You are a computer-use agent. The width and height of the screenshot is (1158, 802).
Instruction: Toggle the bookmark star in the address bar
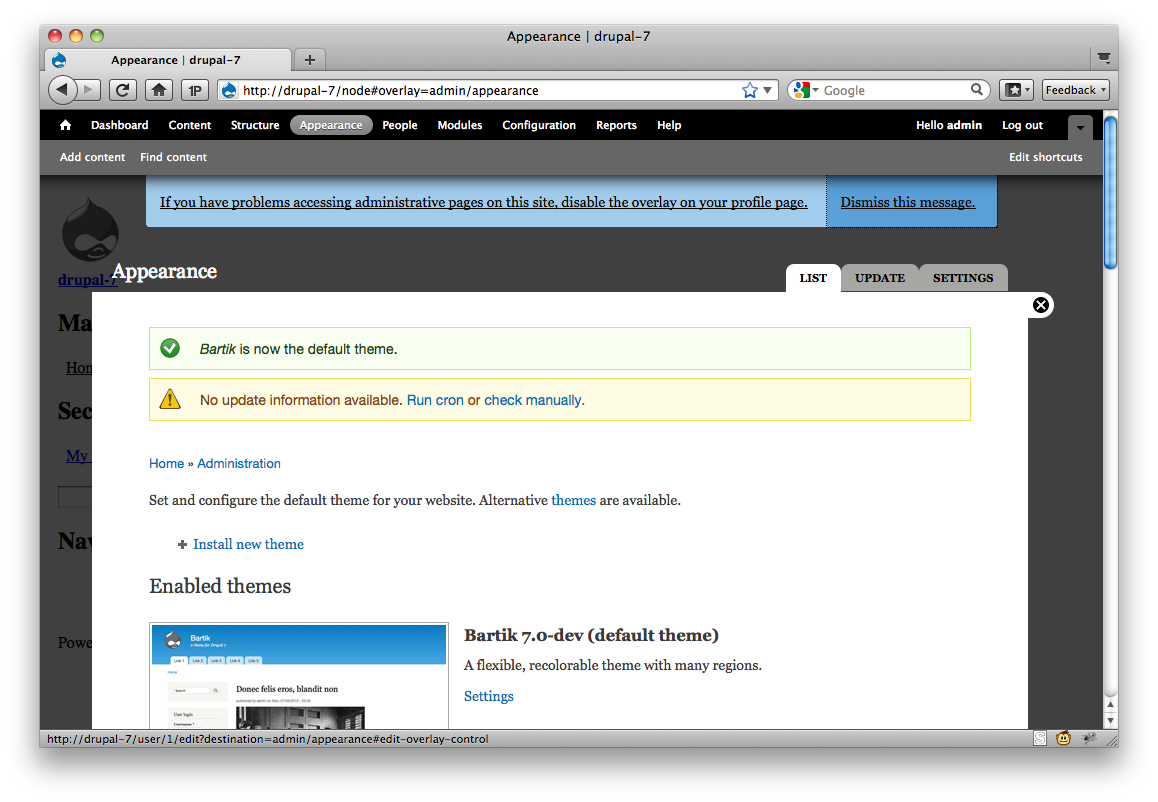coord(750,89)
